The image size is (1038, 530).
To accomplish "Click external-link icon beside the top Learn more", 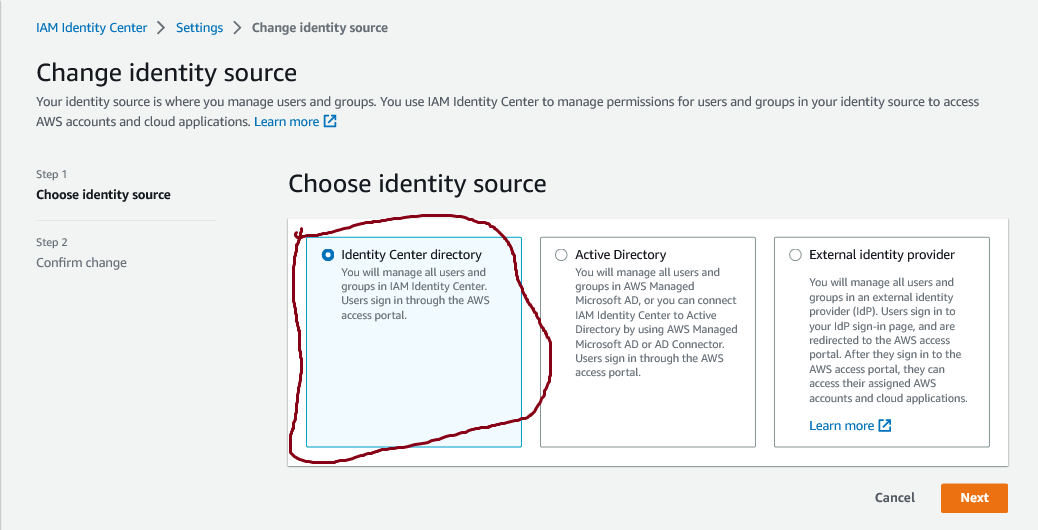I will 330,122.
